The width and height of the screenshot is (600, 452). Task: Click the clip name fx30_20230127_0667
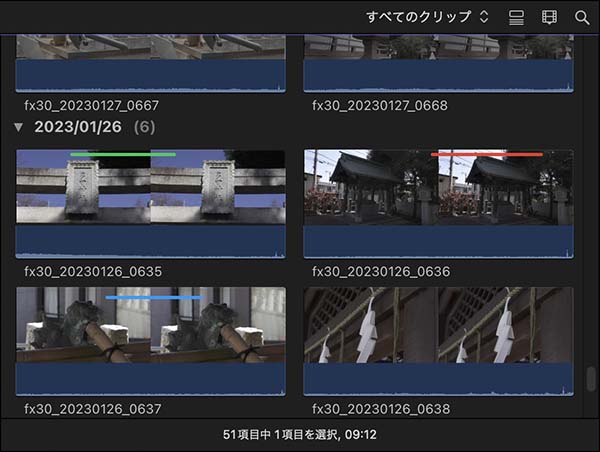click(x=91, y=105)
